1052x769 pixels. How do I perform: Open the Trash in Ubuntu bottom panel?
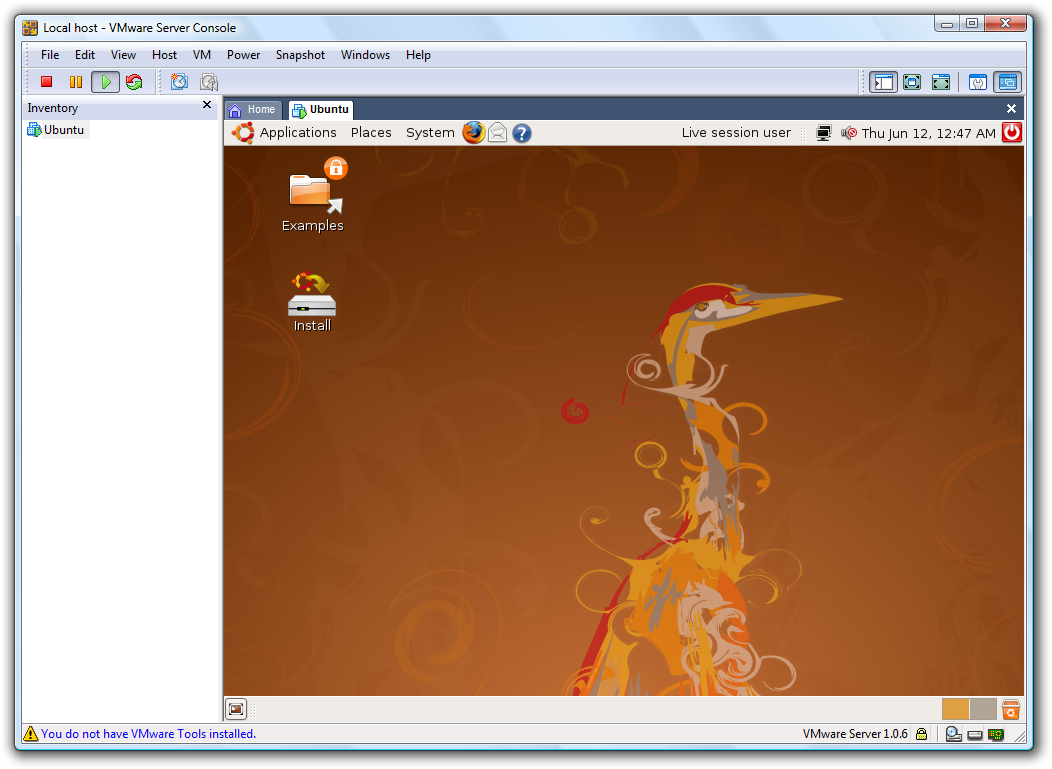1010,709
